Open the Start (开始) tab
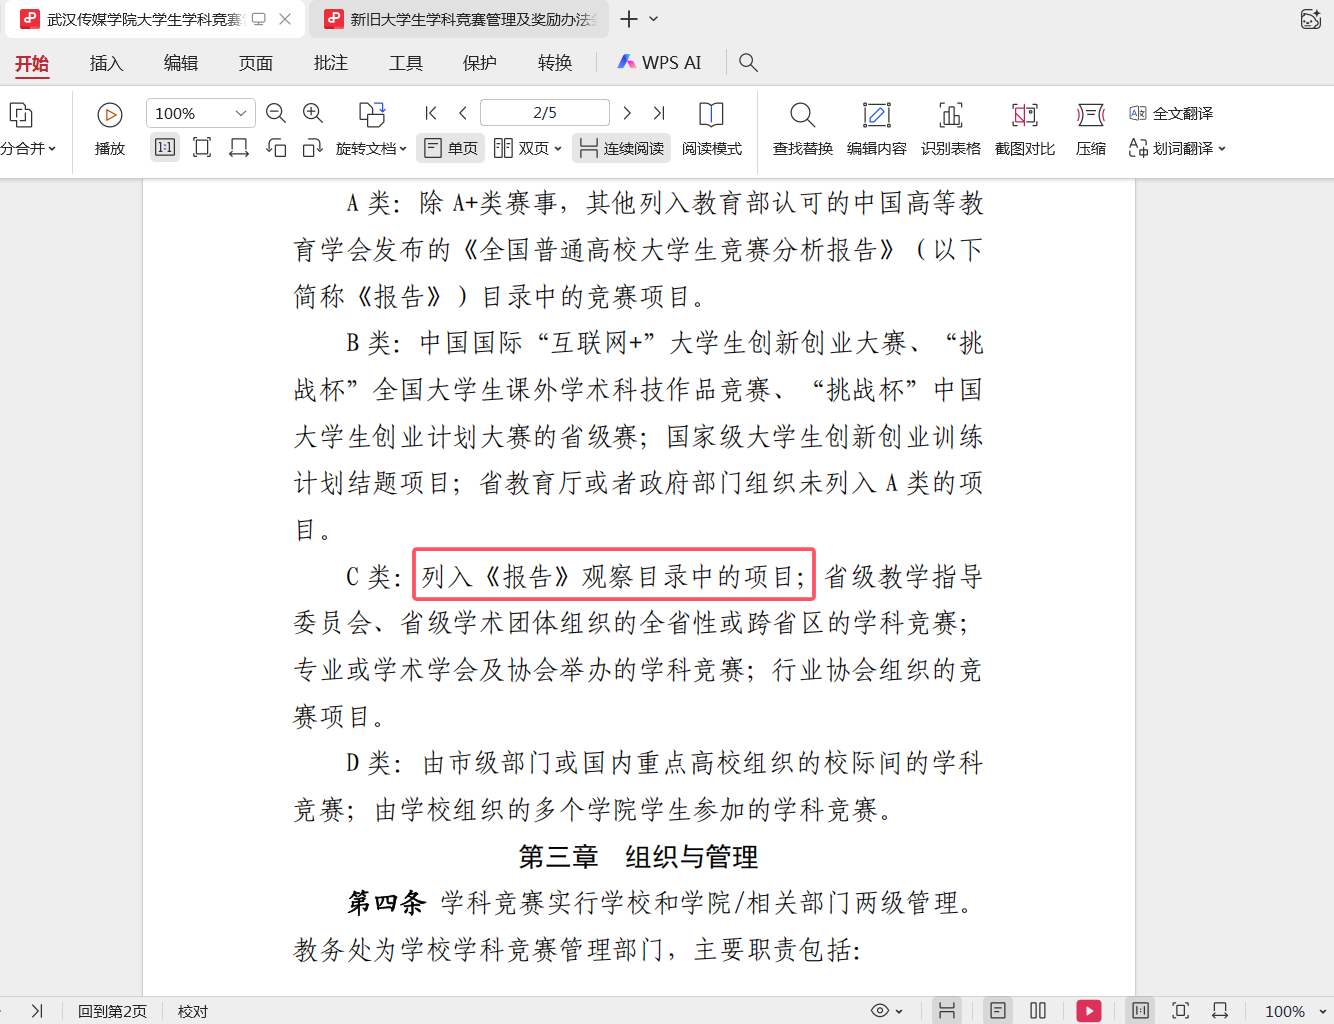Viewport: 1334px width, 1024px height. coord(32,63)
